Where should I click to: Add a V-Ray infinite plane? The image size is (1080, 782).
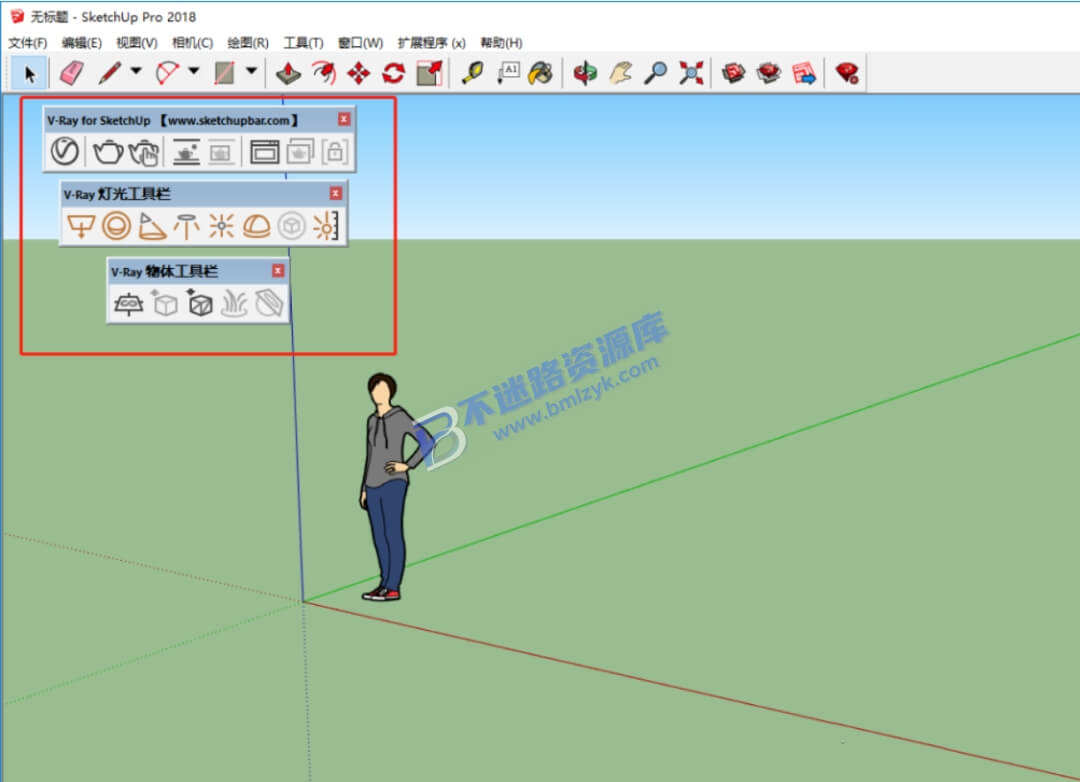pos(129,304)
